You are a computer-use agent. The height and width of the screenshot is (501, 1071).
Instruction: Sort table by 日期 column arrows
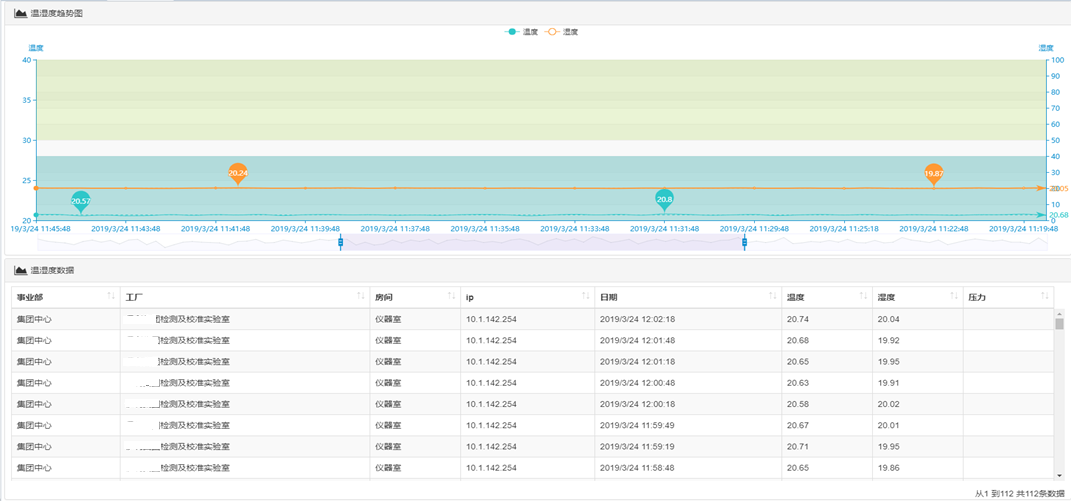[x=772, y=297]
